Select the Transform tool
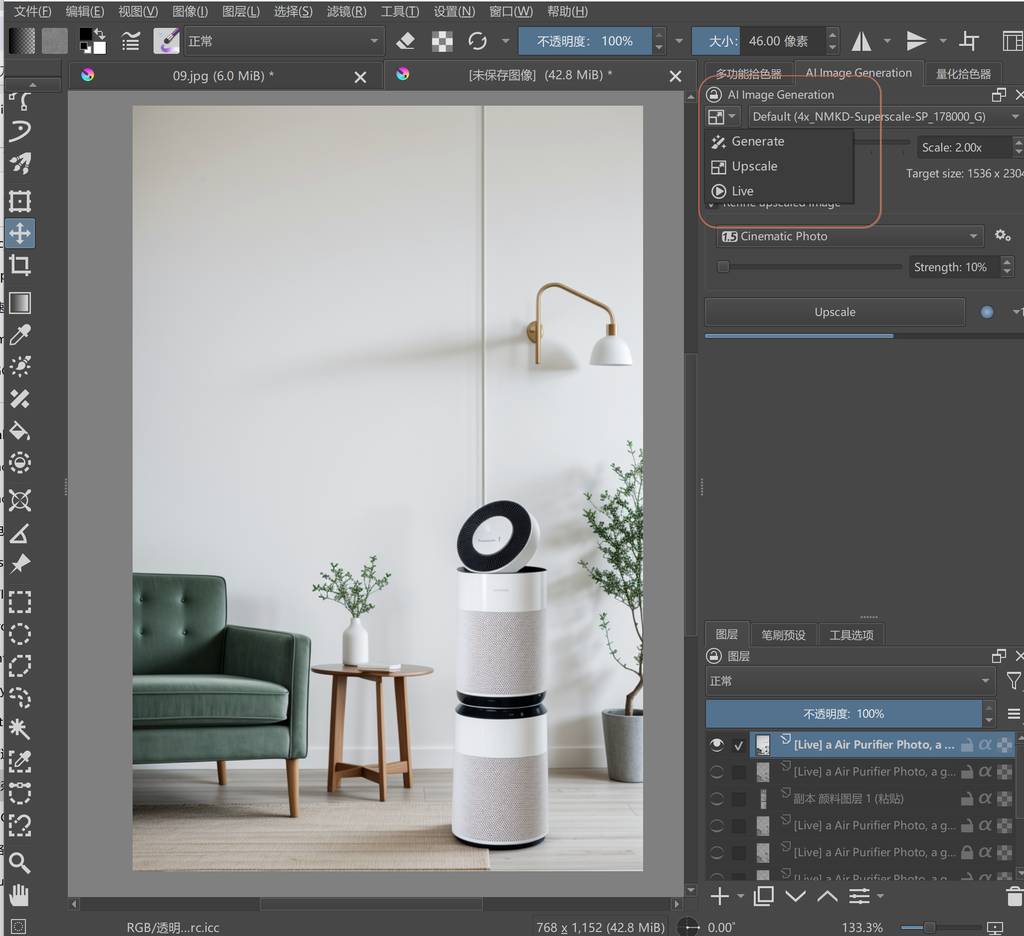 20,201
